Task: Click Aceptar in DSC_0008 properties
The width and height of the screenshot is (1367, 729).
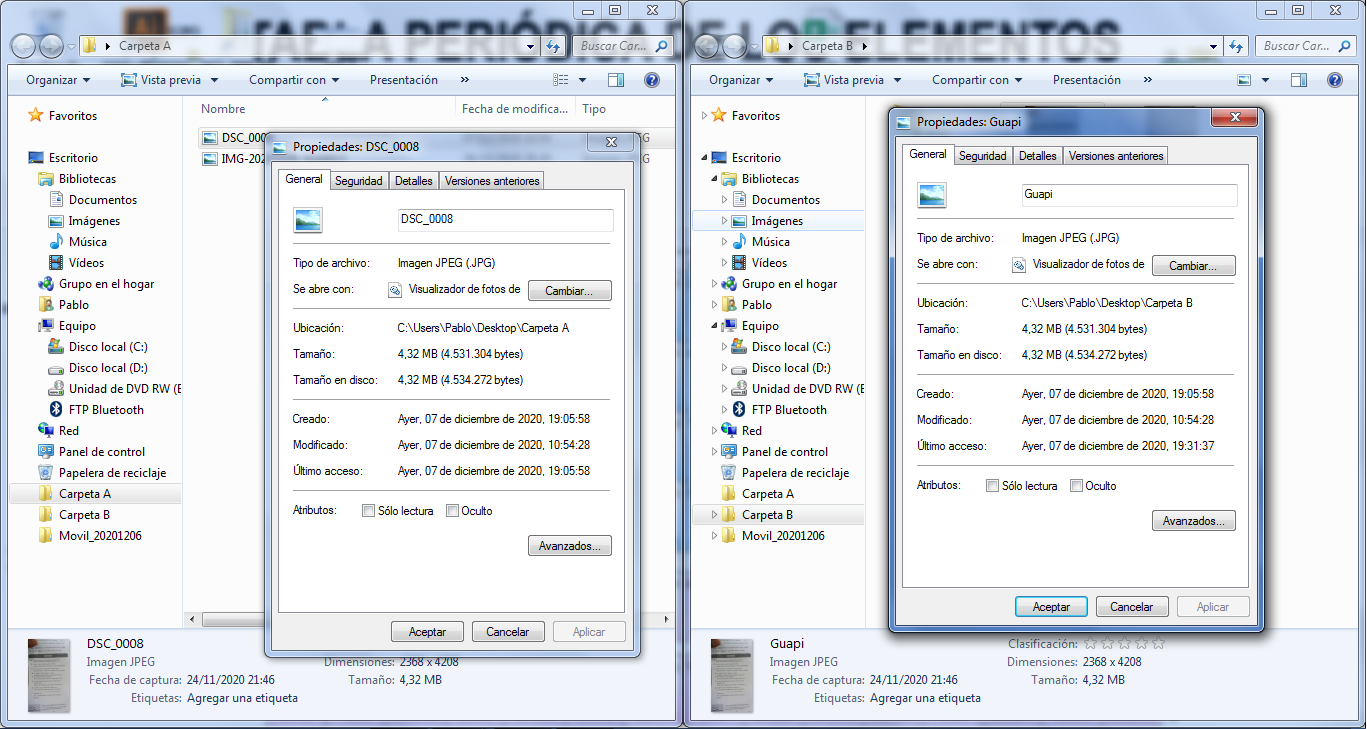Action: (428, 632)
